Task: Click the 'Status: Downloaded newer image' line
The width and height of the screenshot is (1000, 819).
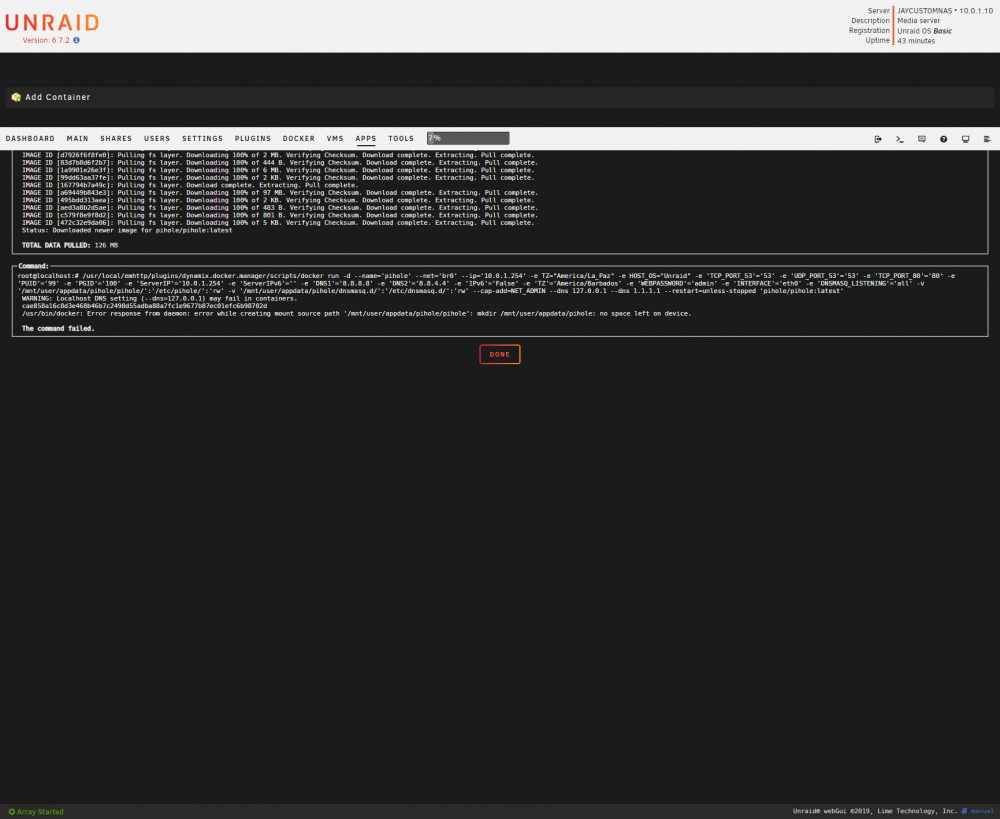Action: tap(127, 230)
